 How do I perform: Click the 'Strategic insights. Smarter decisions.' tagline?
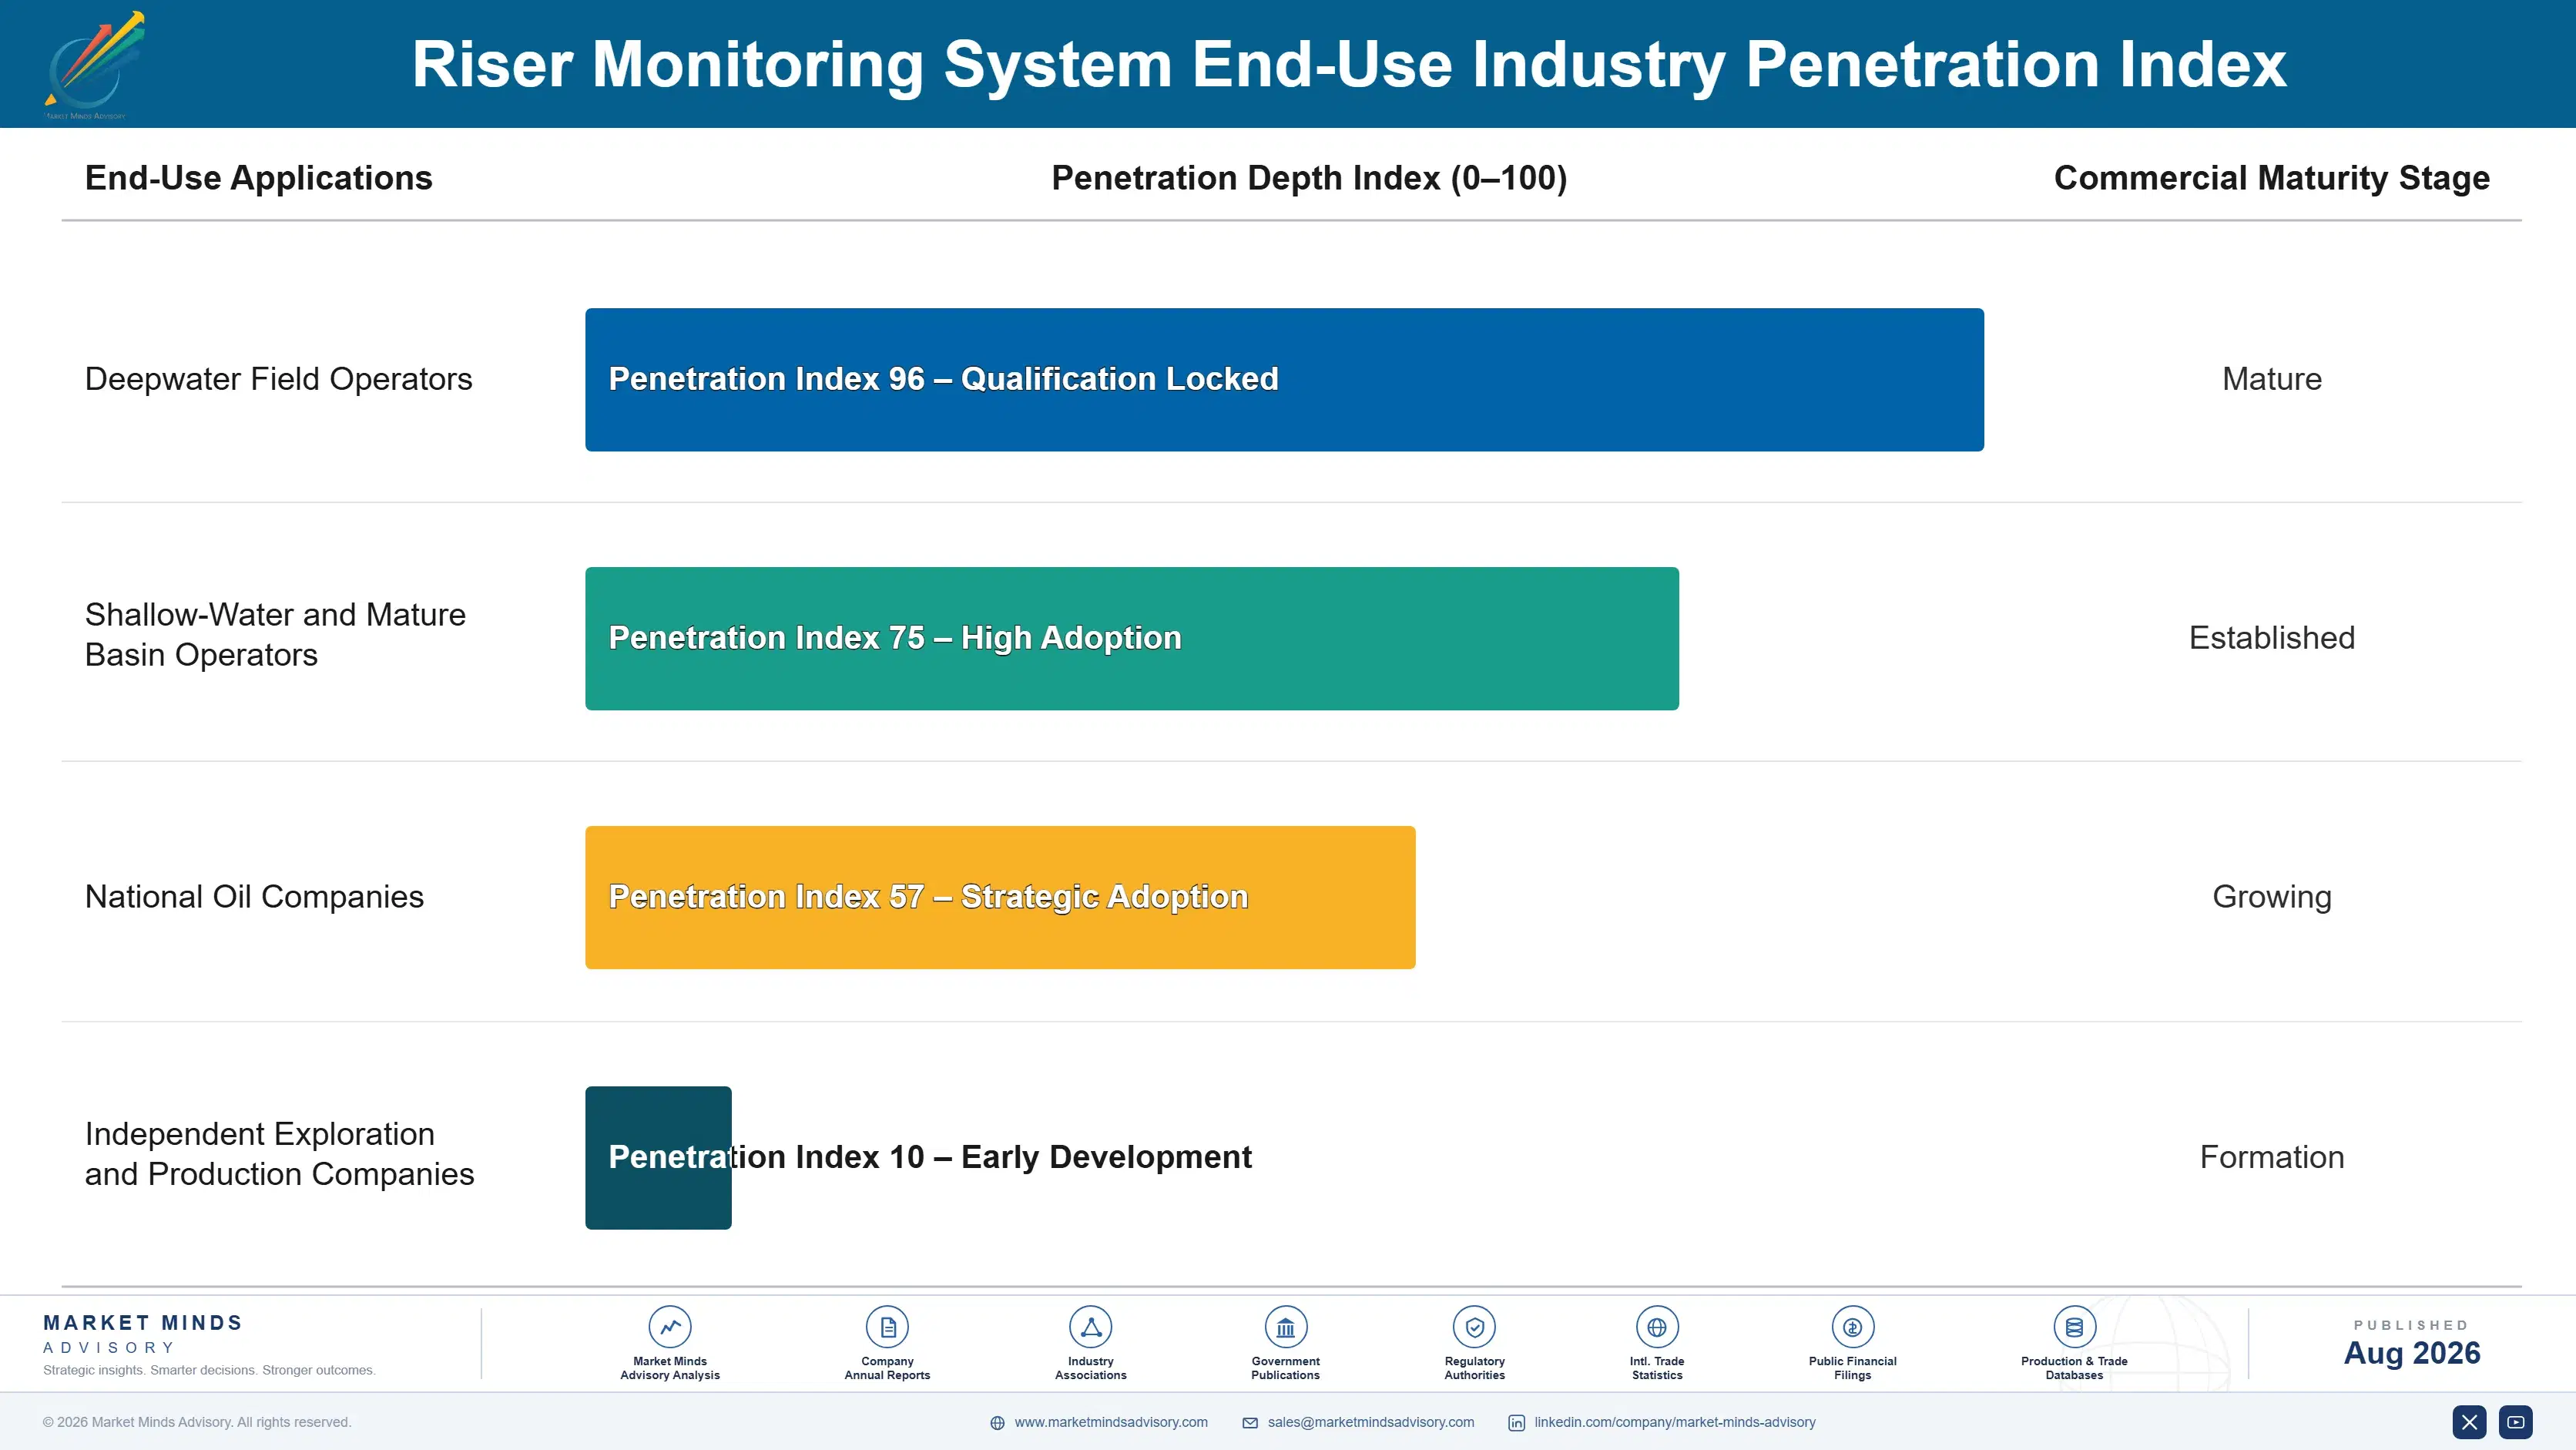209,1370
